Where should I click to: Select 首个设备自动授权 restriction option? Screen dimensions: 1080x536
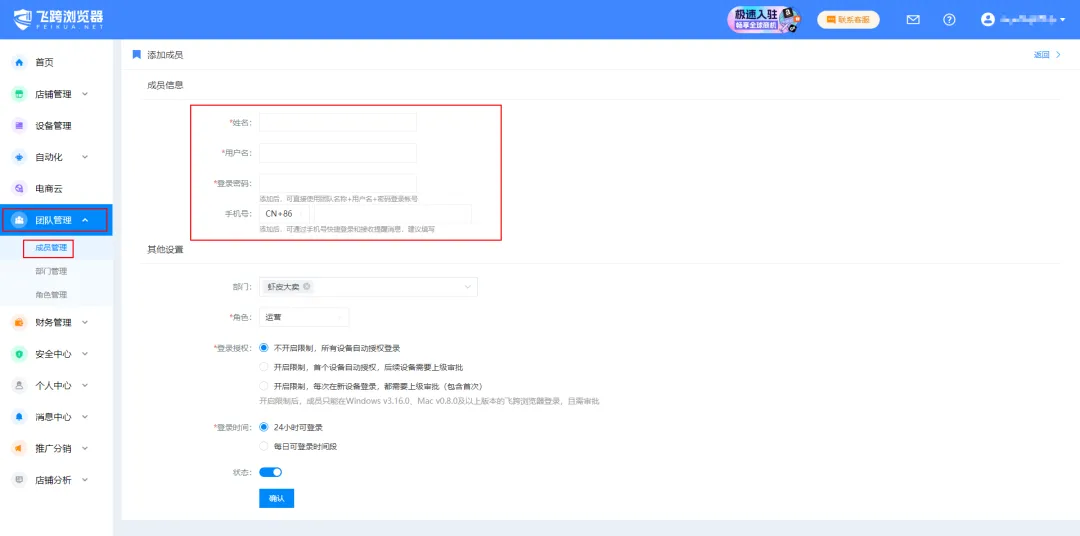point(264,367)
